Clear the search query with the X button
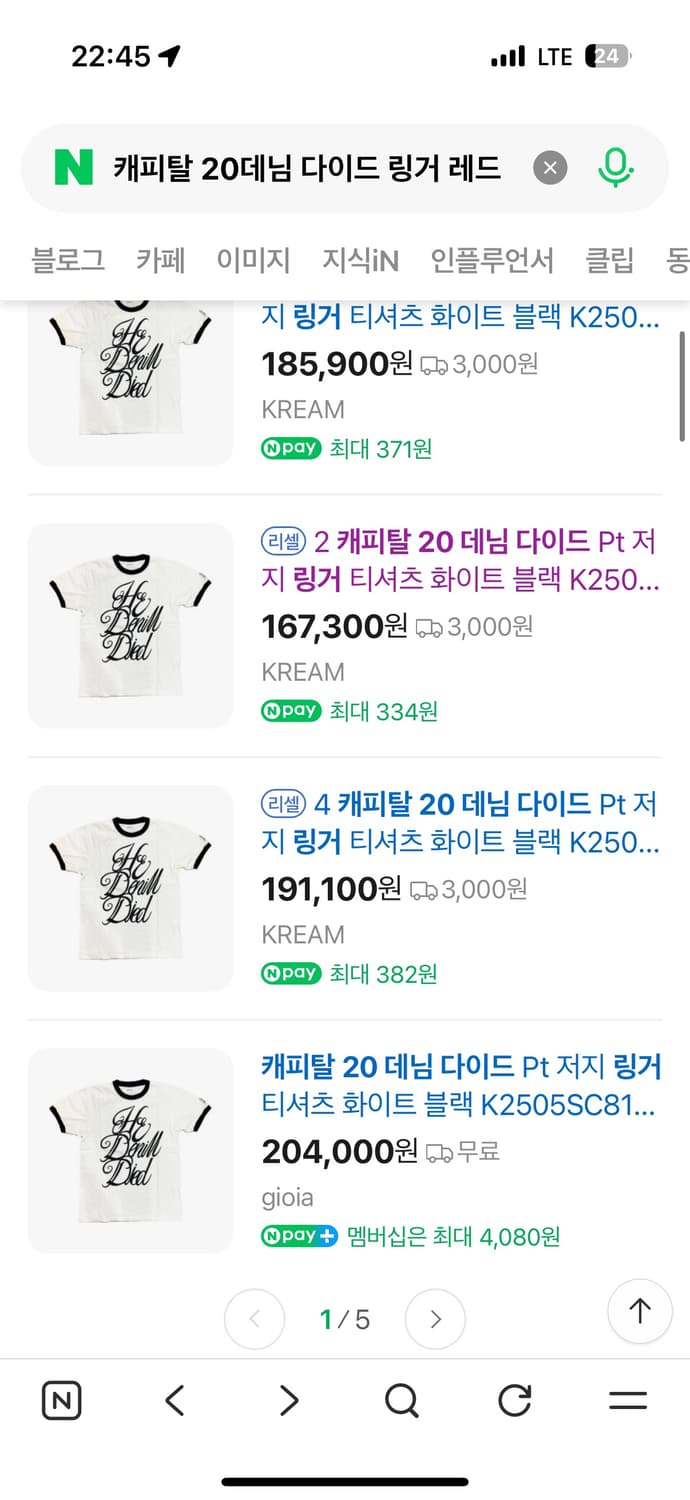 coord(550,167)
